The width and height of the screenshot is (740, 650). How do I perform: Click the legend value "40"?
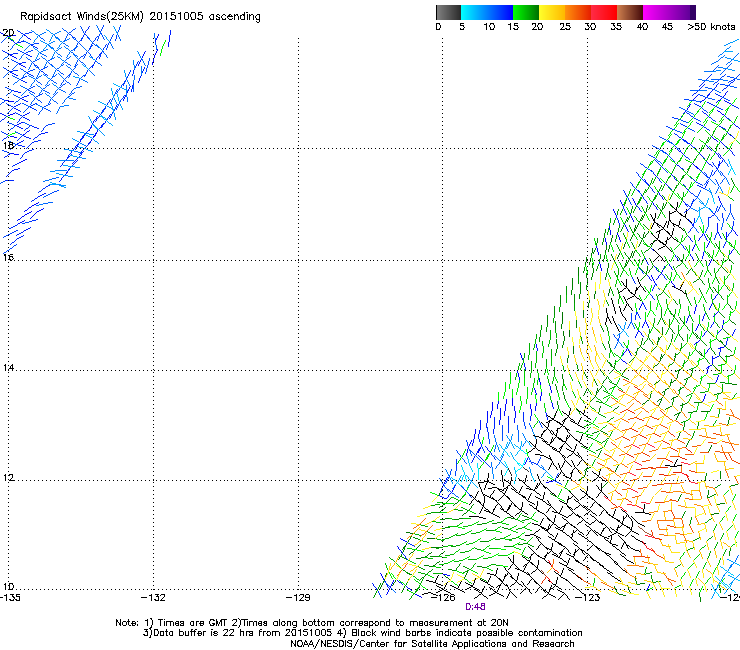coord(642,27)
